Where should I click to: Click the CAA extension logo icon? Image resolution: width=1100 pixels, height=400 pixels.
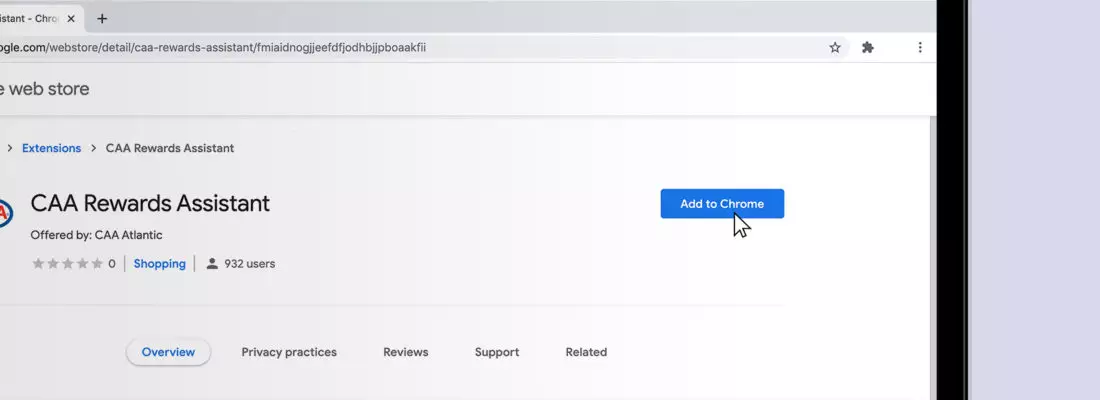click(5, 213)
